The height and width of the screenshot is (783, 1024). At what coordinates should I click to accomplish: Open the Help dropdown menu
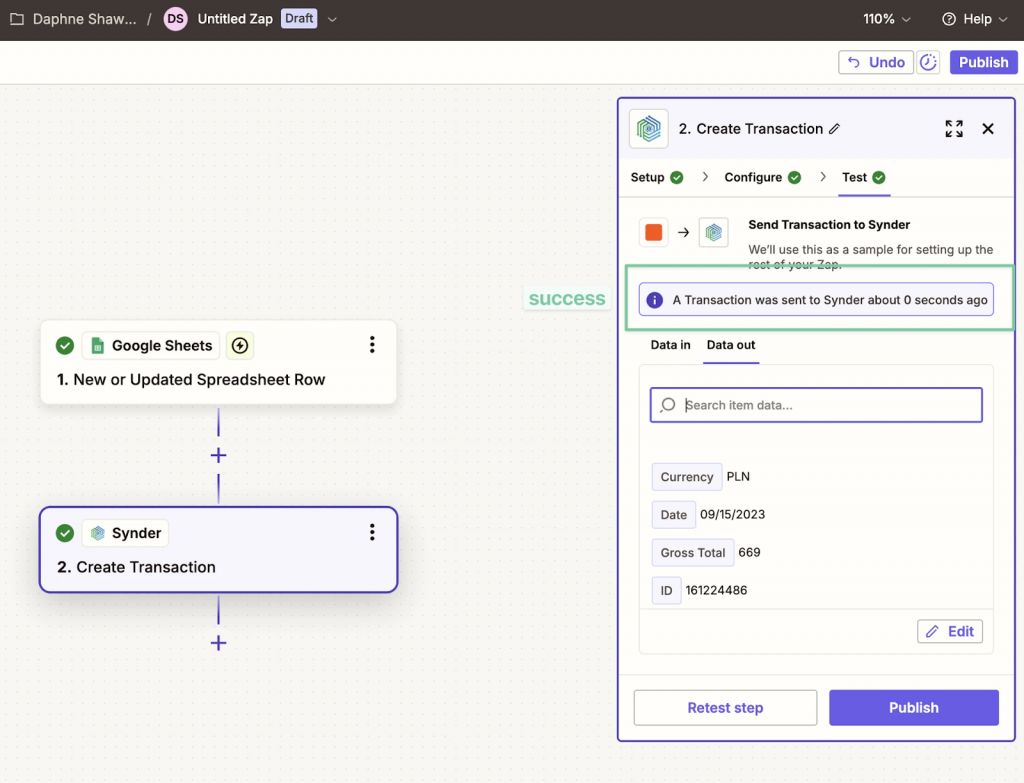tap(975, 18)
